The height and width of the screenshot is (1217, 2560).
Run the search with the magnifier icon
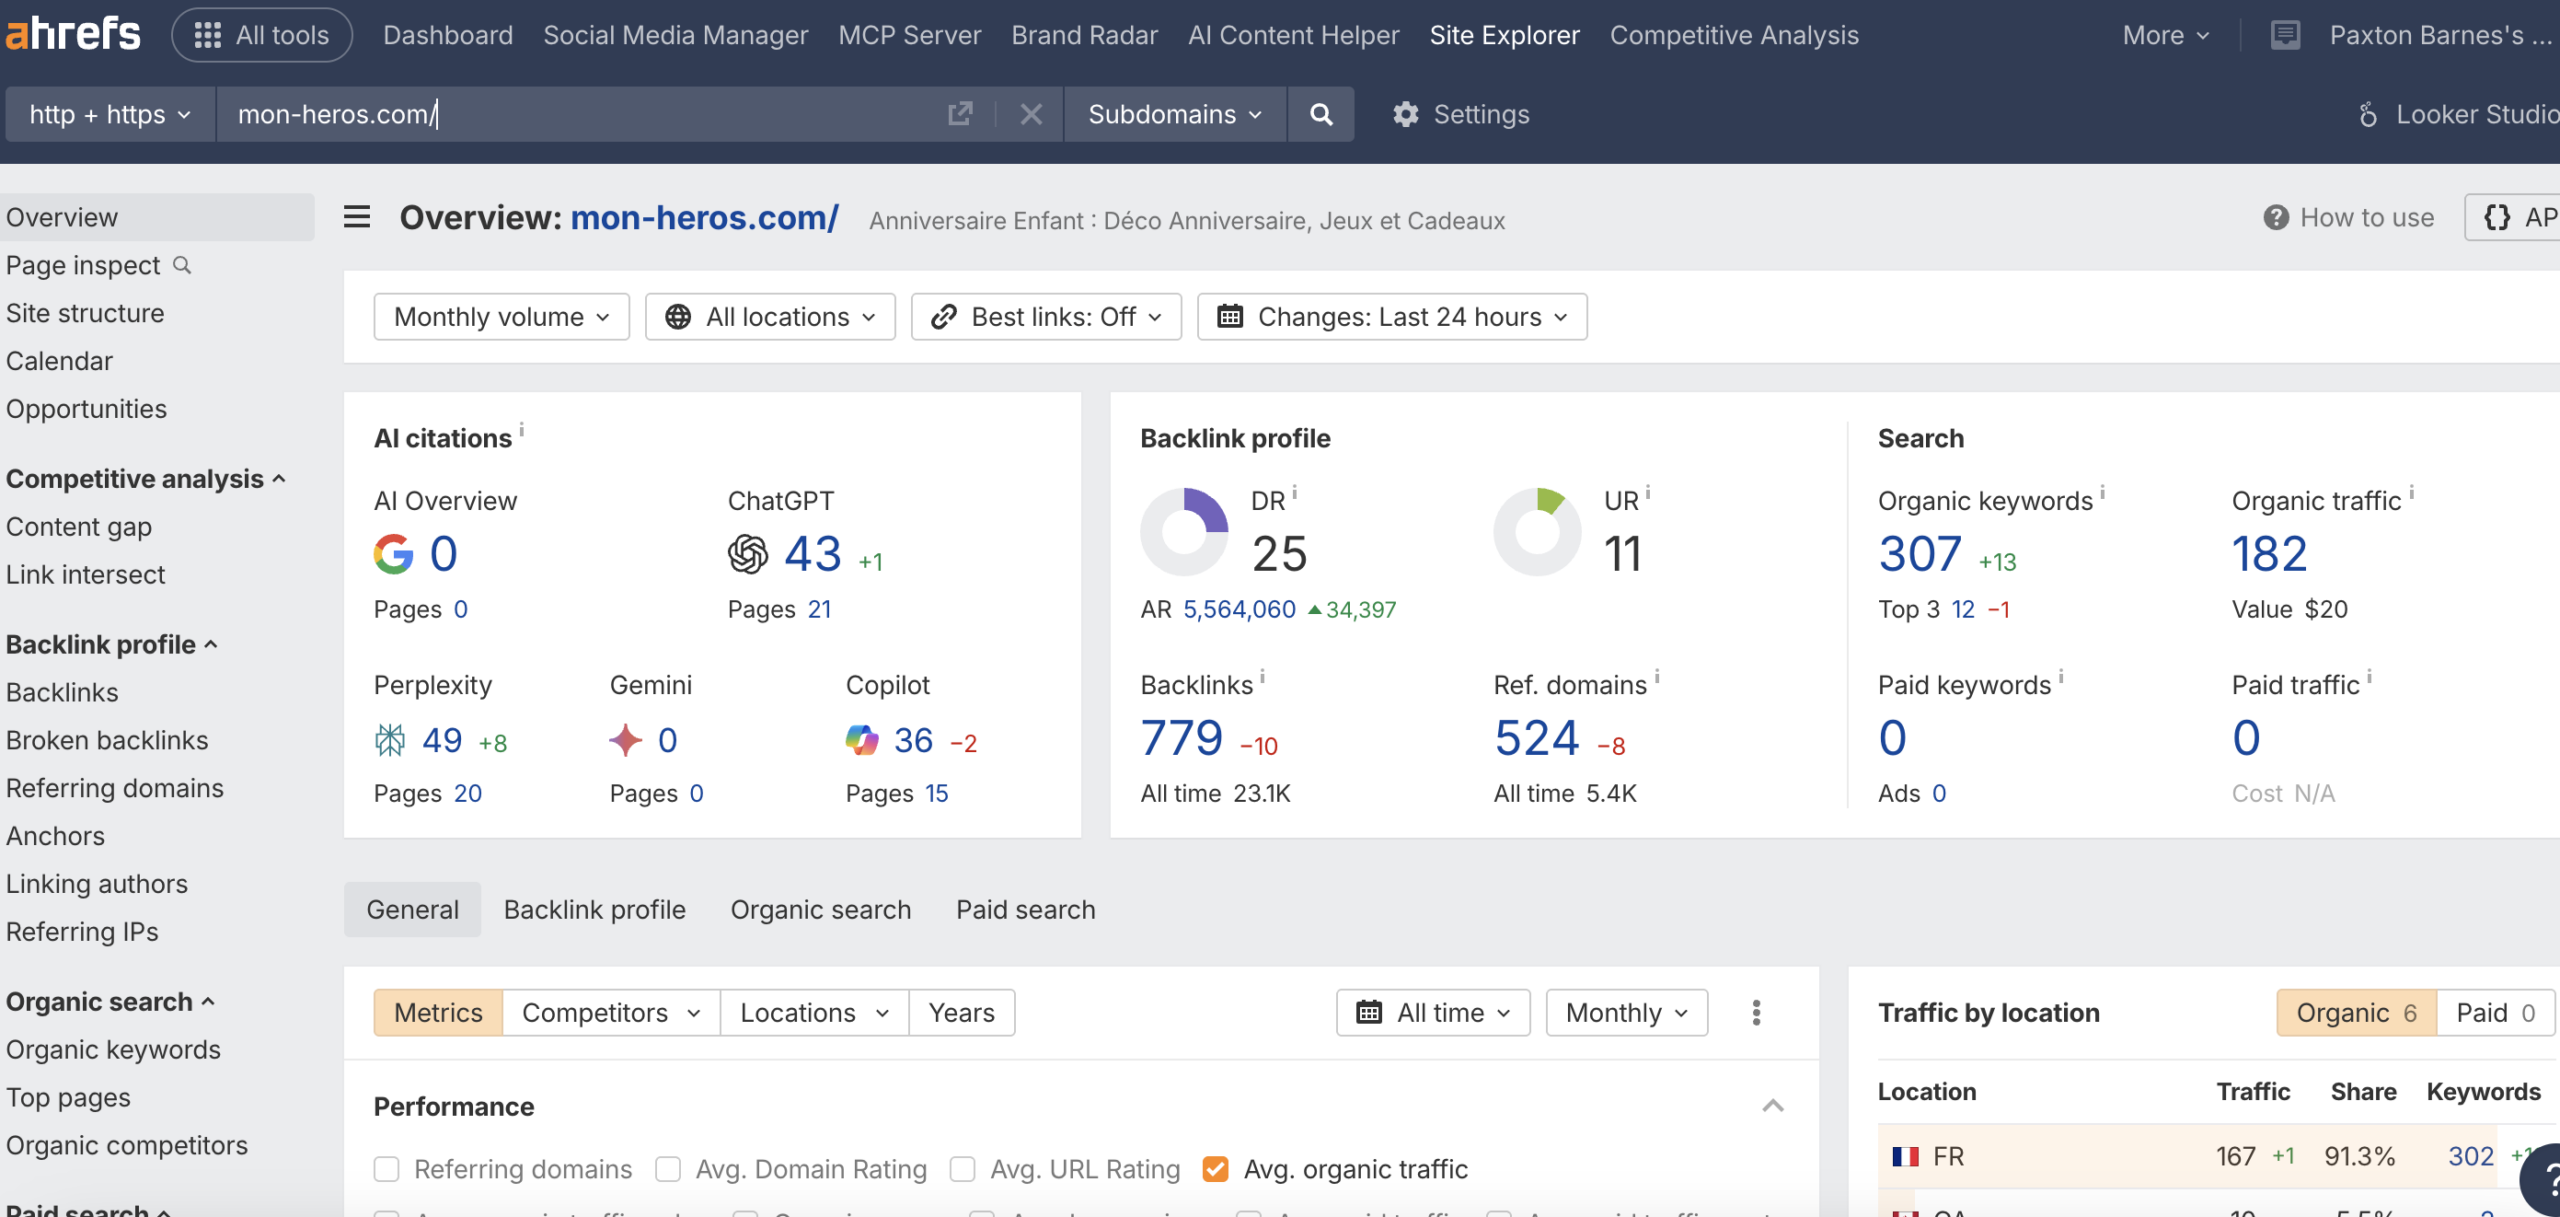1320,114
